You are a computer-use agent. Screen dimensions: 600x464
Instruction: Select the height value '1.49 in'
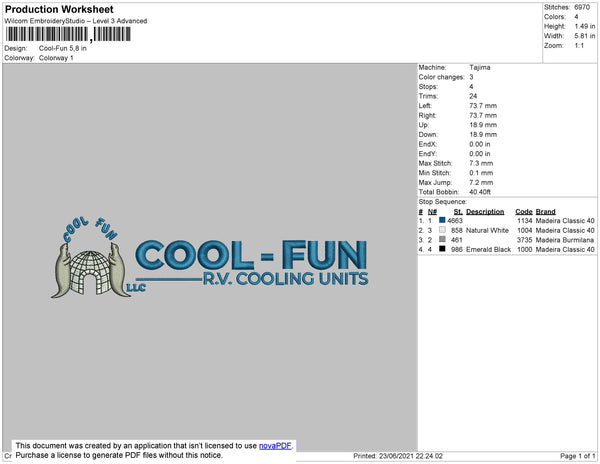tap(585, 26)
